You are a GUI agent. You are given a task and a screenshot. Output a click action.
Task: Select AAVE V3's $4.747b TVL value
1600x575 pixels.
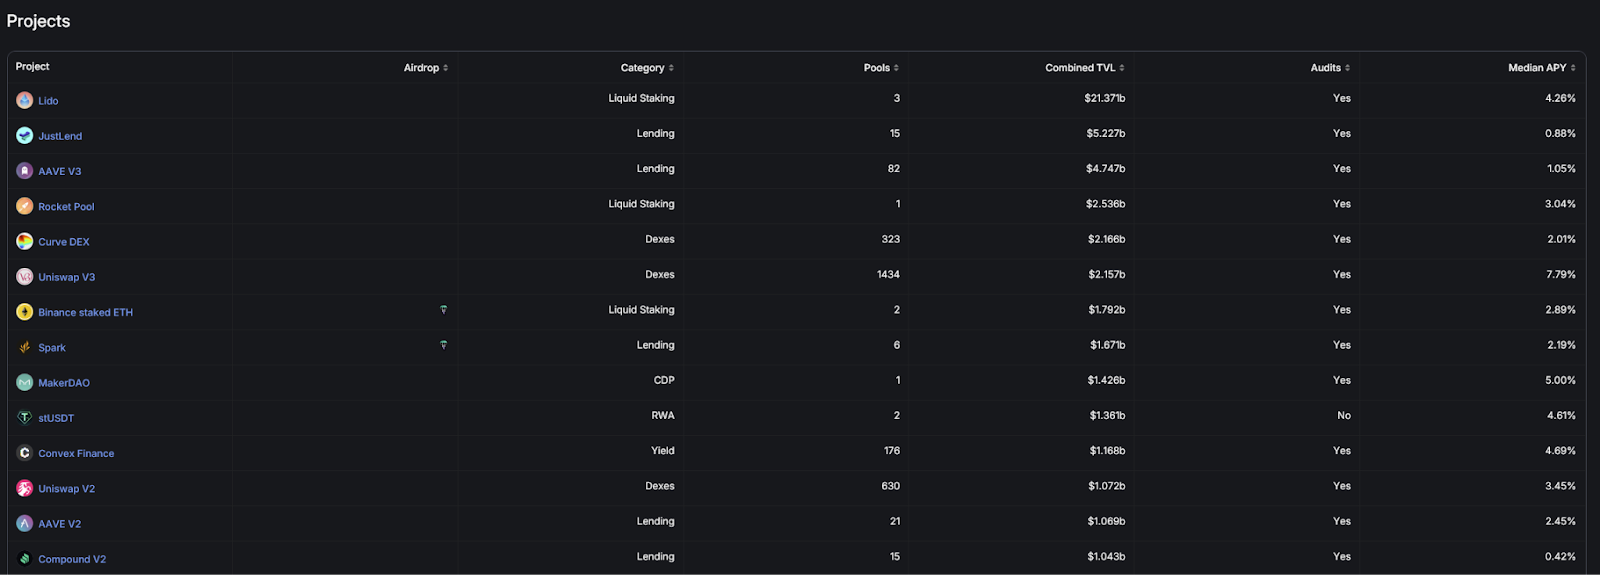tap(1106, 168)
